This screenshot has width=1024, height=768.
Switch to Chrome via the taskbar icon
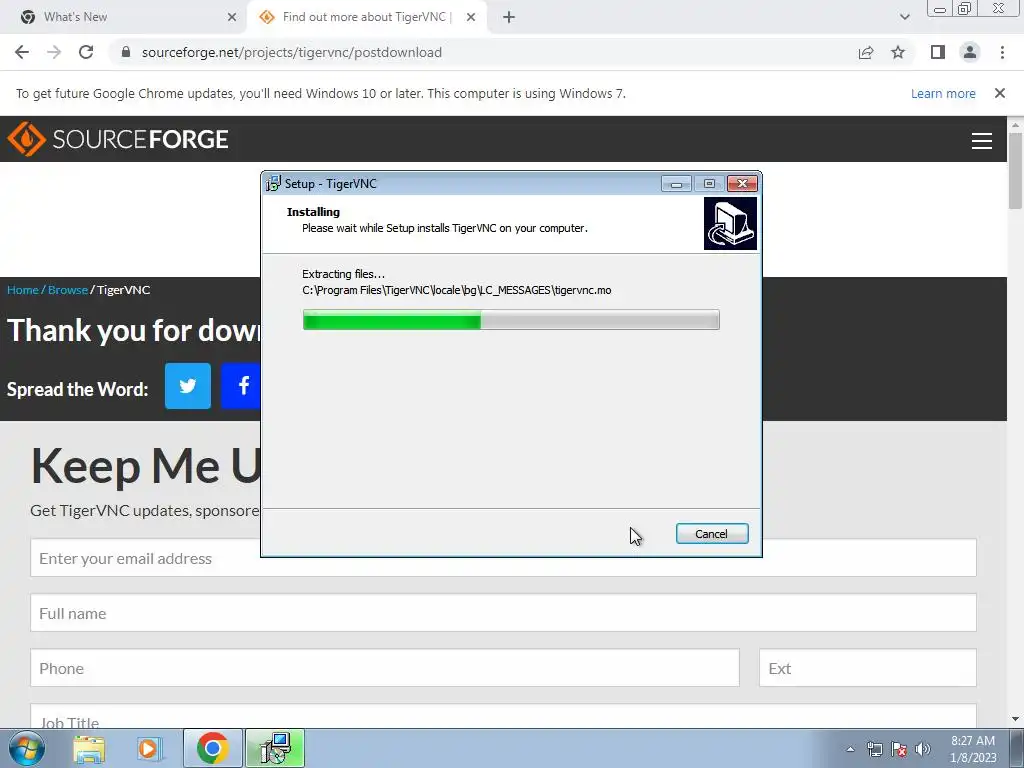[x=212, y=748]
